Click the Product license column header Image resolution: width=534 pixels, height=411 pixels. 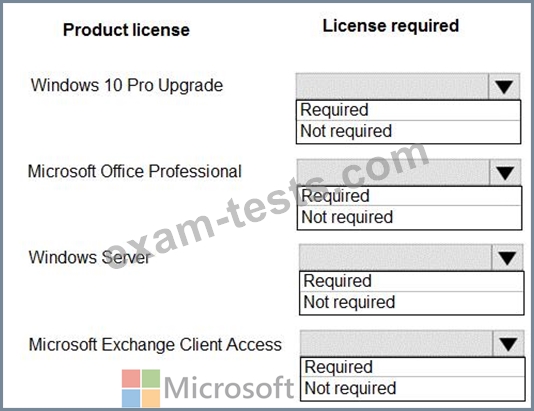tap(126, 30)
